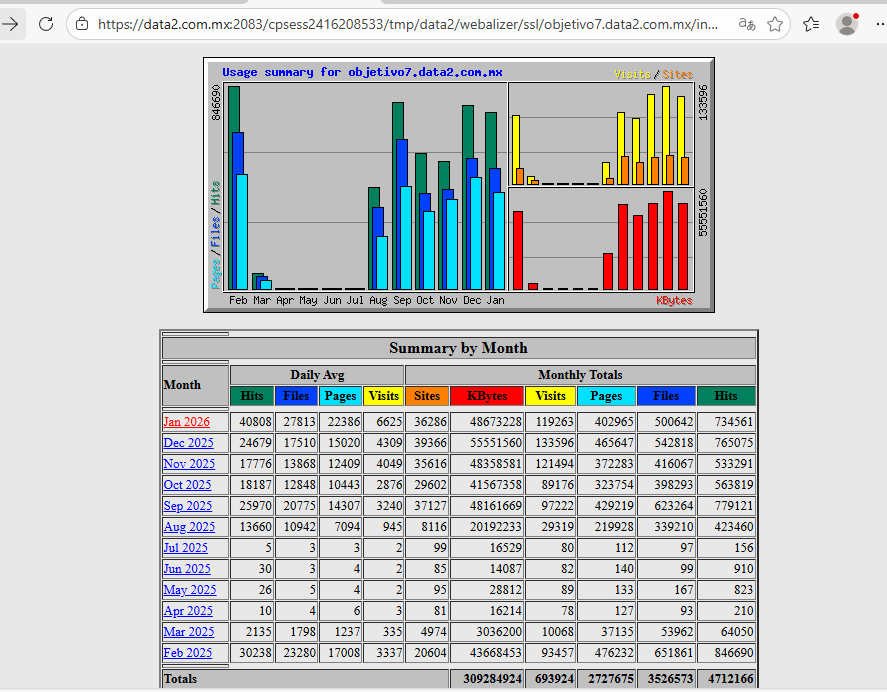Image resolution: width=887 pixels, height=692 pixels.
Task: Go to the Oct 2025 statistics
Action: tap(188, 485)
